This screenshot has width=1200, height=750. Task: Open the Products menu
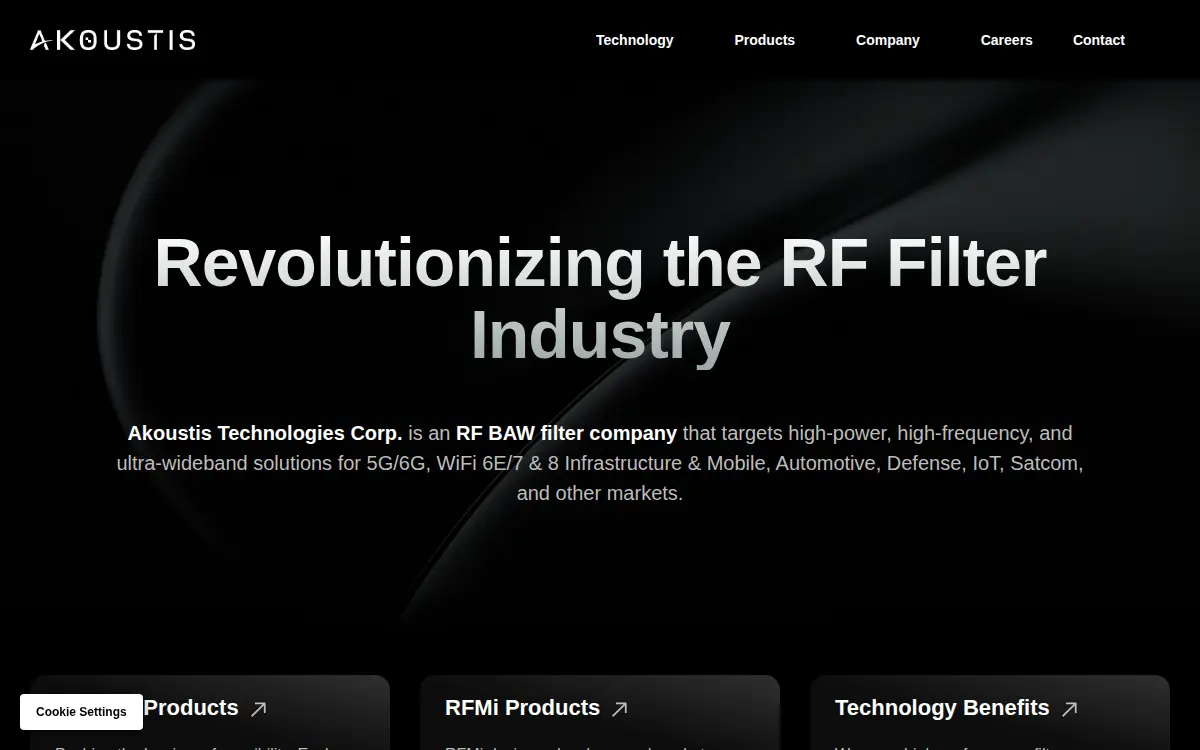click(x=765, y=40)
